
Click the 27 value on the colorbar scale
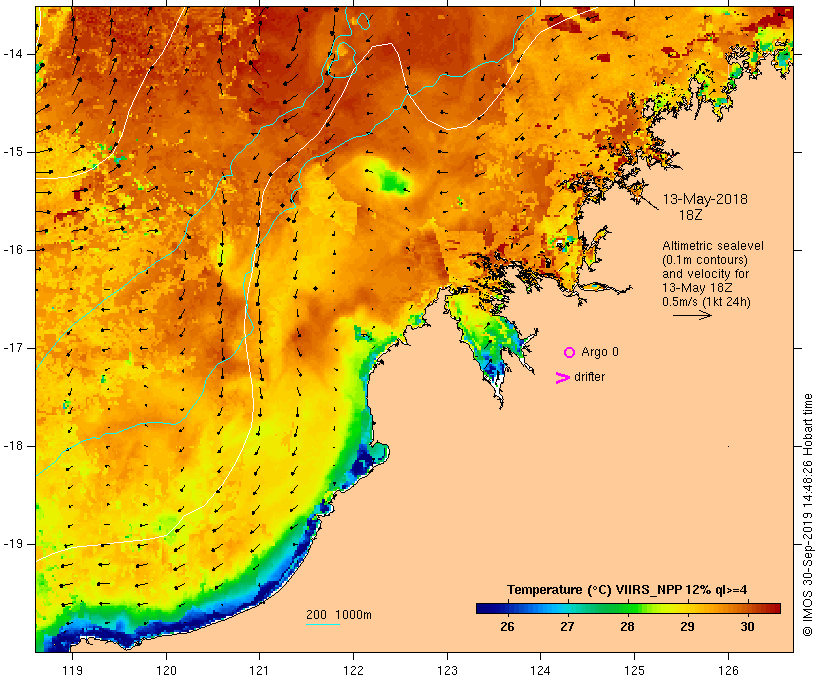(567, 627)
